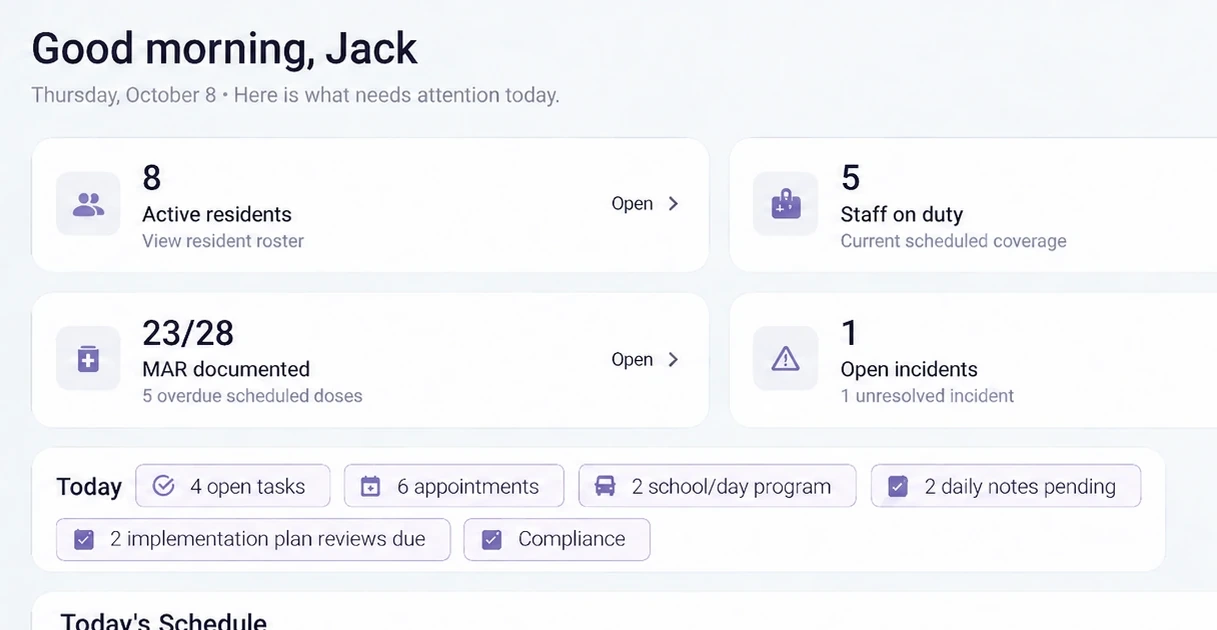The image size is (1217, 630).
Task: Select the 4 open tasks chip
Action: [x=233, y=486]
